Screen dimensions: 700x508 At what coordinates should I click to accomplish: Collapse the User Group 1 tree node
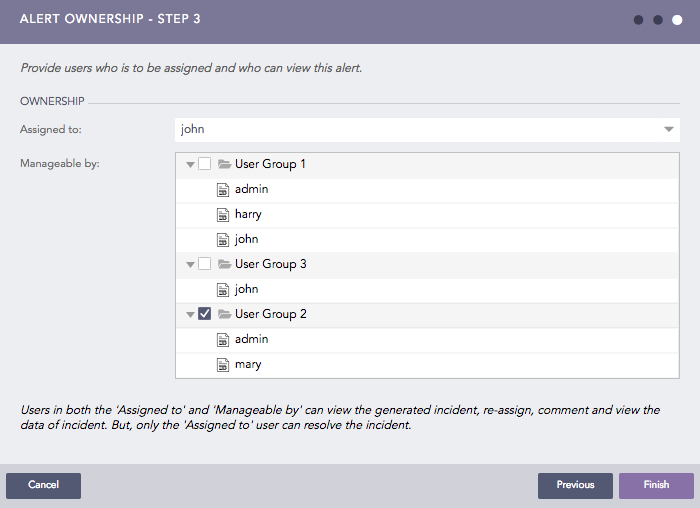[x=190, y=165]
